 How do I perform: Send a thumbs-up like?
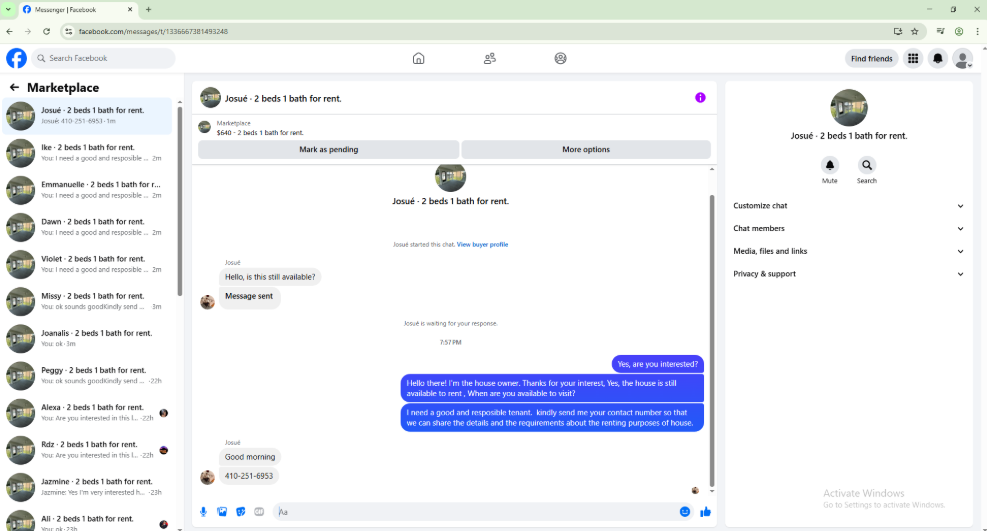tap(705, 512)
